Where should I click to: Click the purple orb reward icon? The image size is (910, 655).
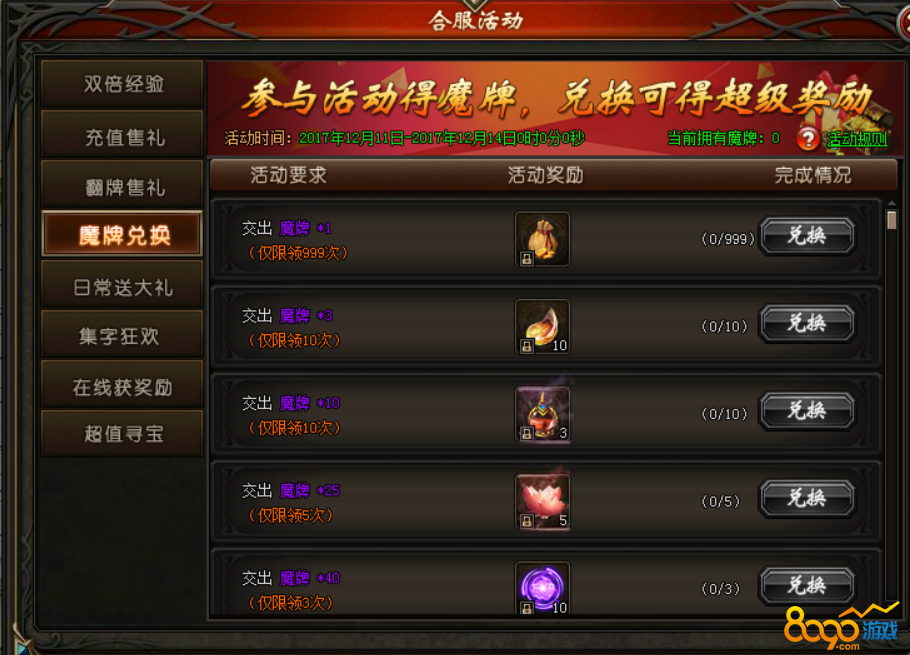542,588
